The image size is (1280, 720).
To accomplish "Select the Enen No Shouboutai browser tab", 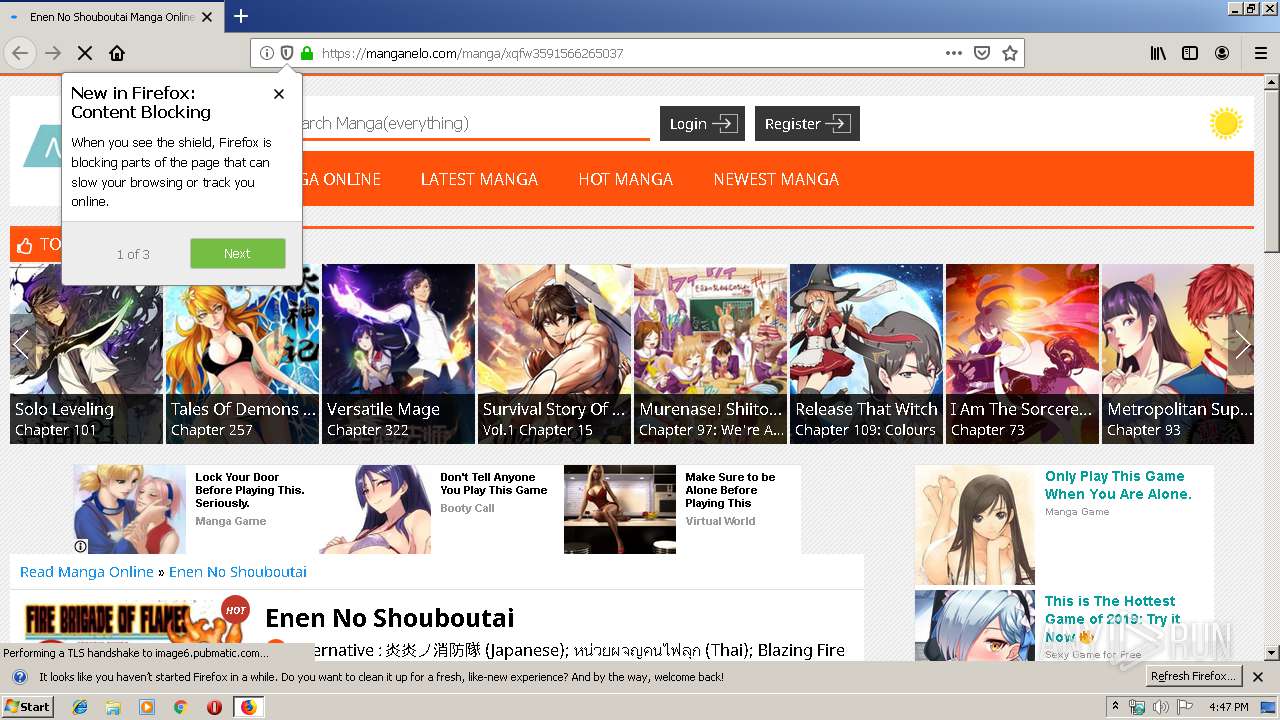I will coord(110,16).
